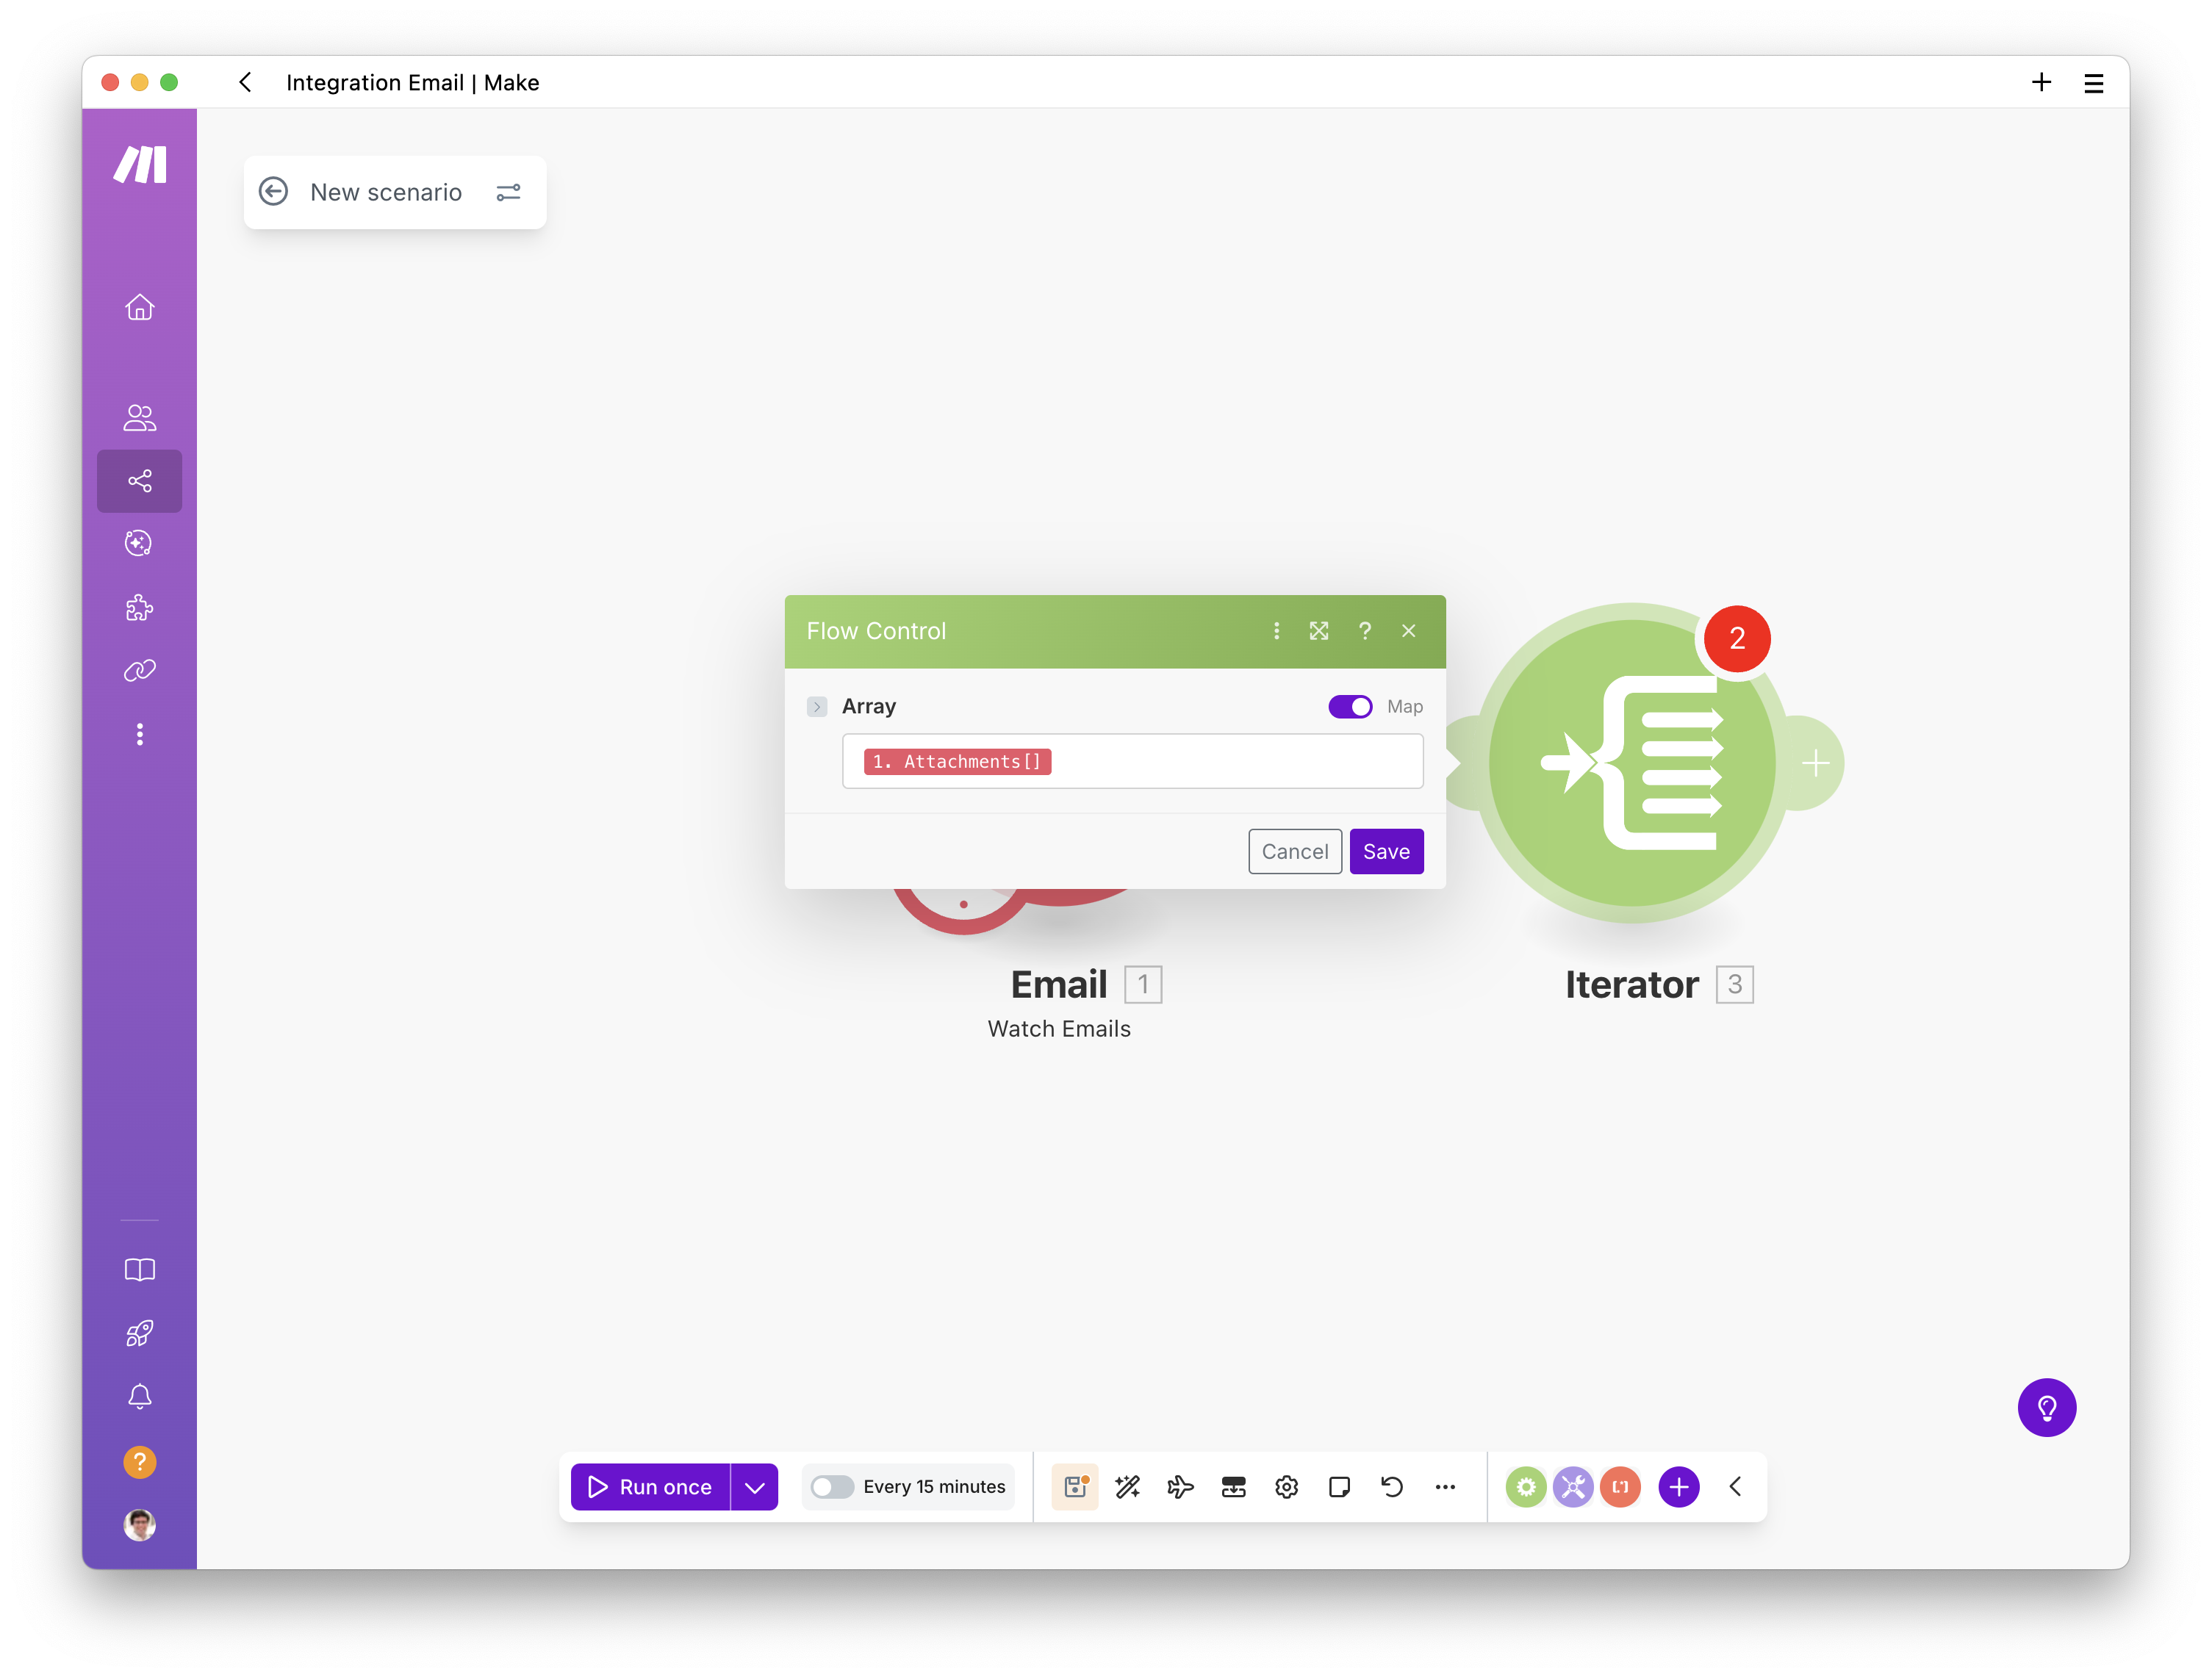Open macOS window hamburger menu

coord(2093,83)
